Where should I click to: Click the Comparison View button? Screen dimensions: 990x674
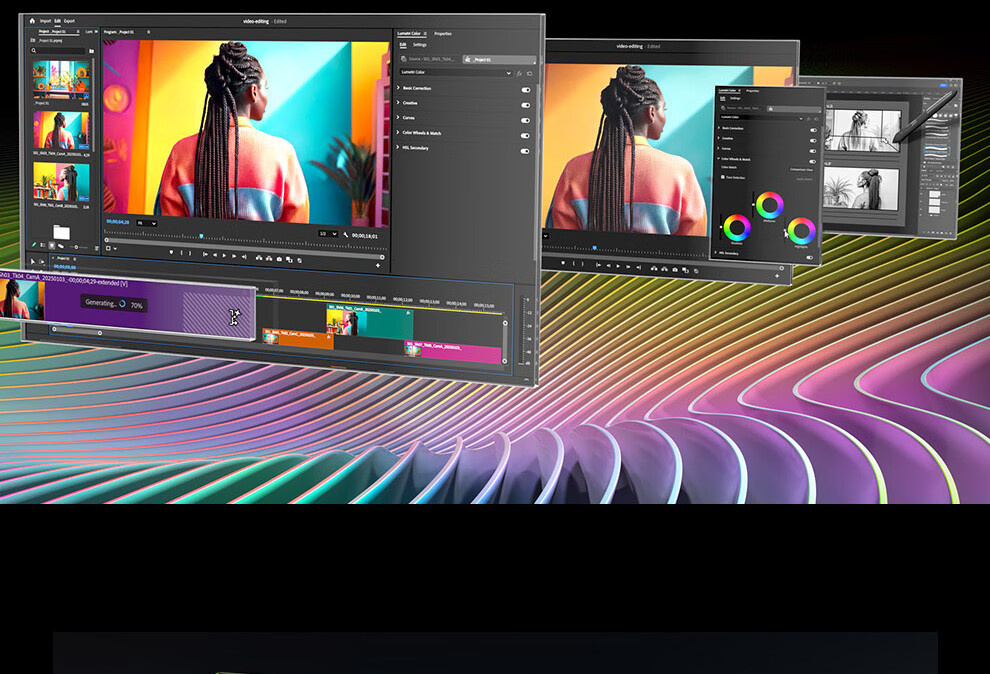coord(799,169)
